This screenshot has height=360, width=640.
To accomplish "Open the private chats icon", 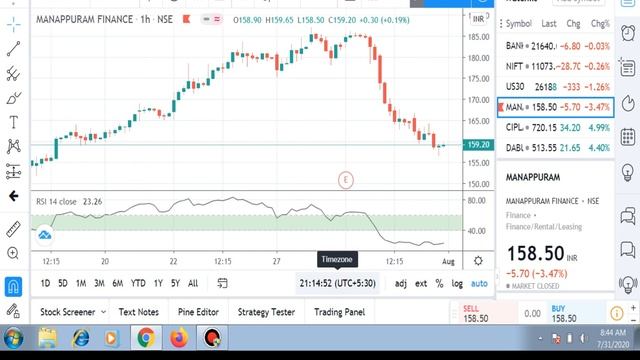I will pos(628,249).
